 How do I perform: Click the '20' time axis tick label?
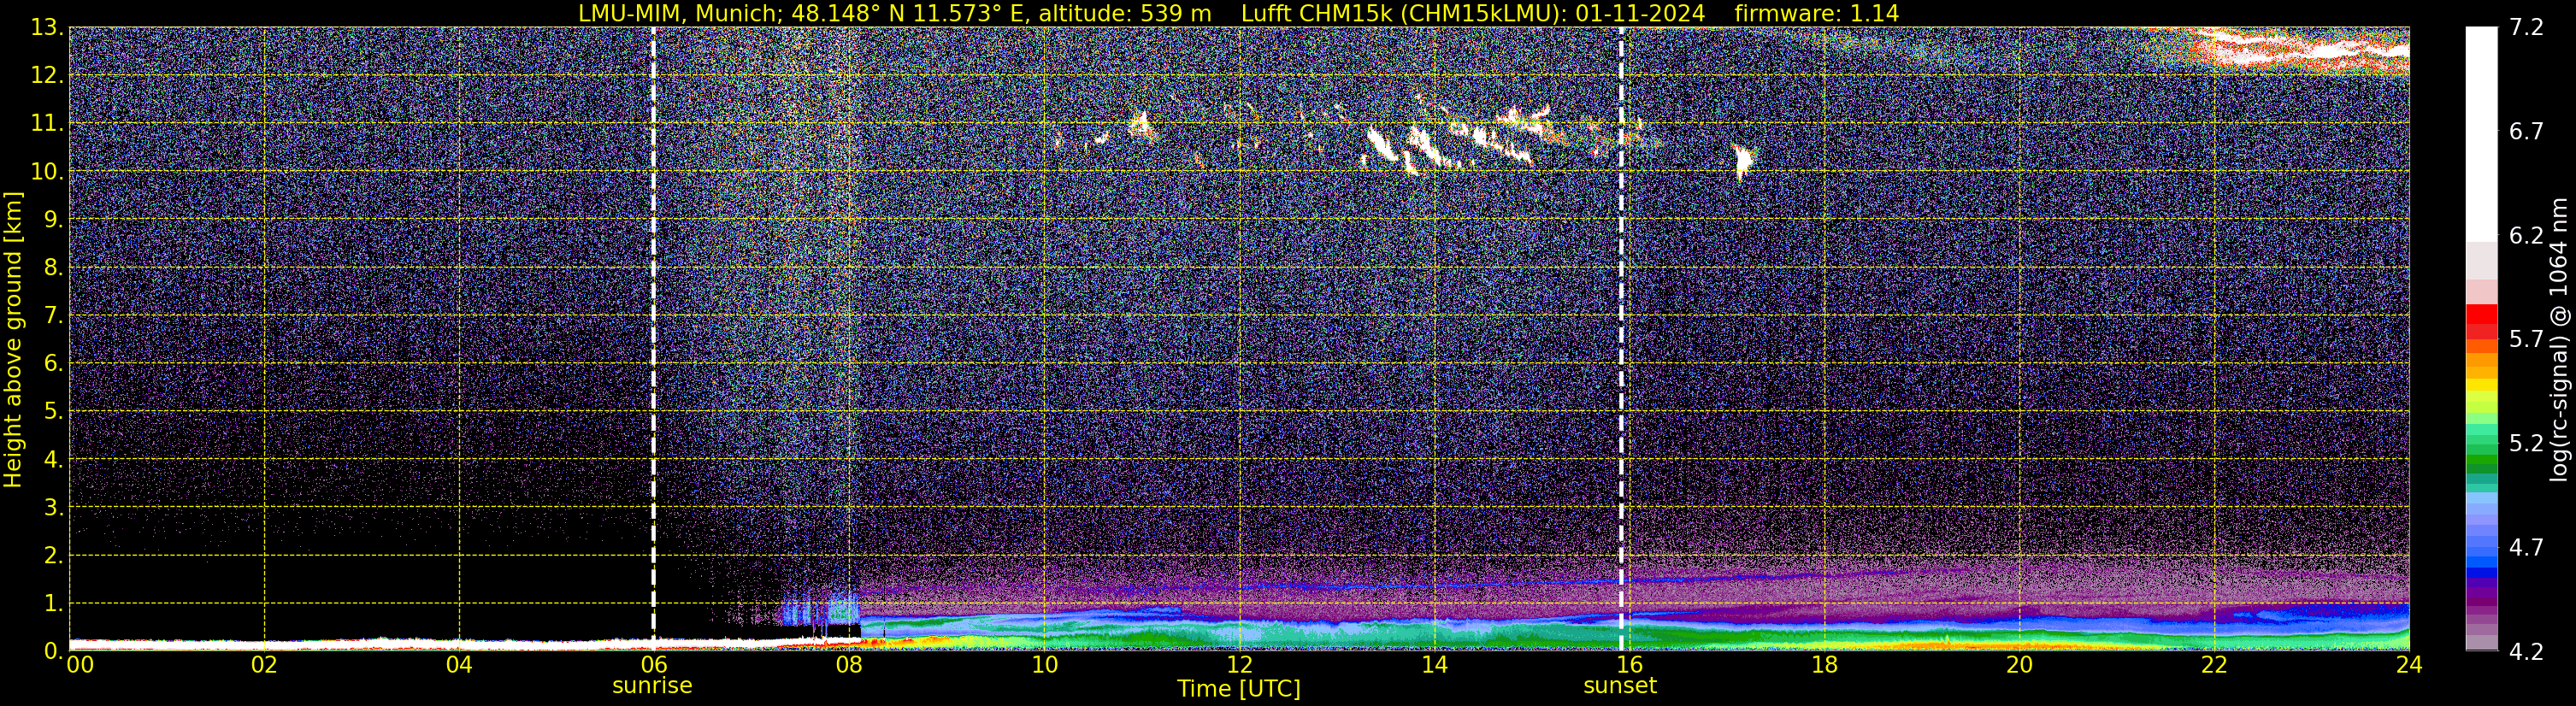(2019, 665)
